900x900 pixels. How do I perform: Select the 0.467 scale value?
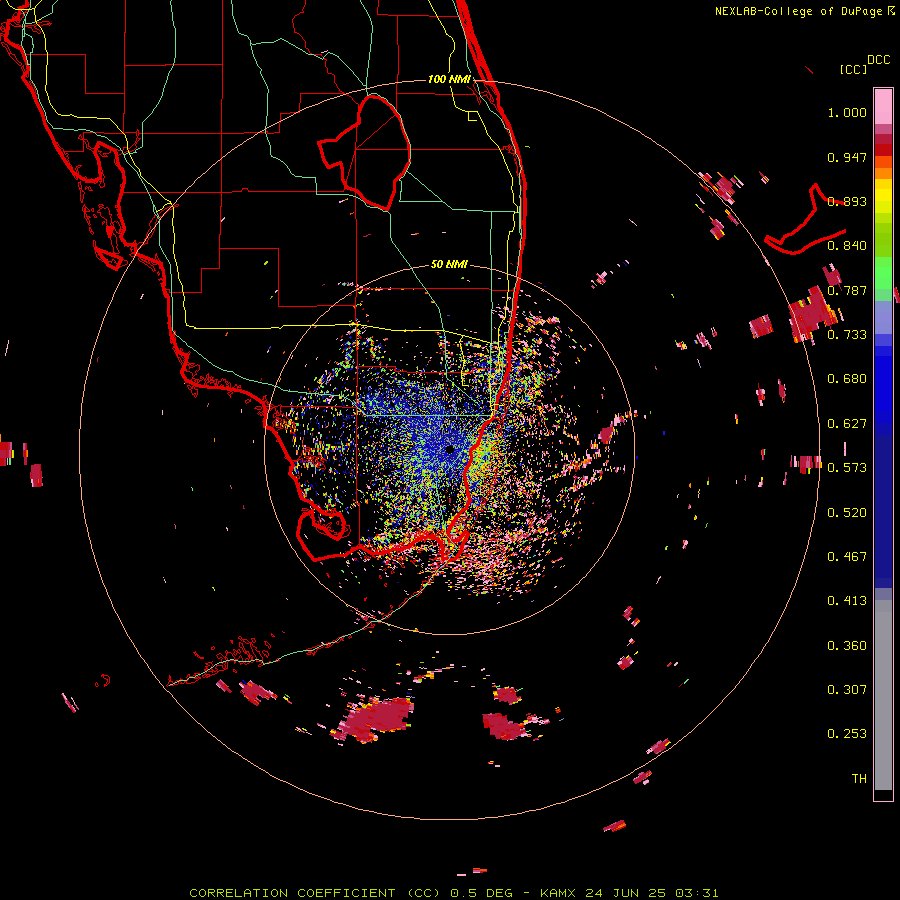[x=847, y=557]
